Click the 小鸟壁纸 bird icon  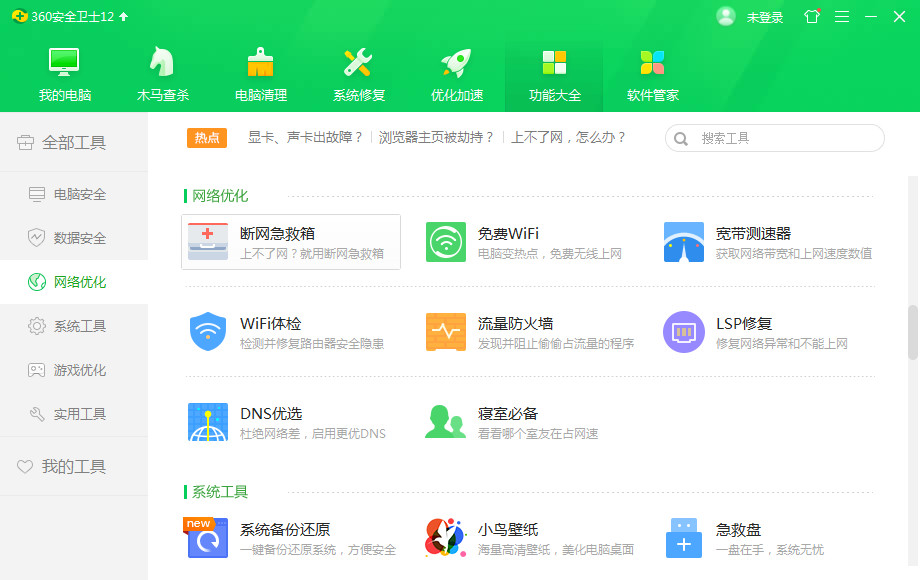[445, 537]
